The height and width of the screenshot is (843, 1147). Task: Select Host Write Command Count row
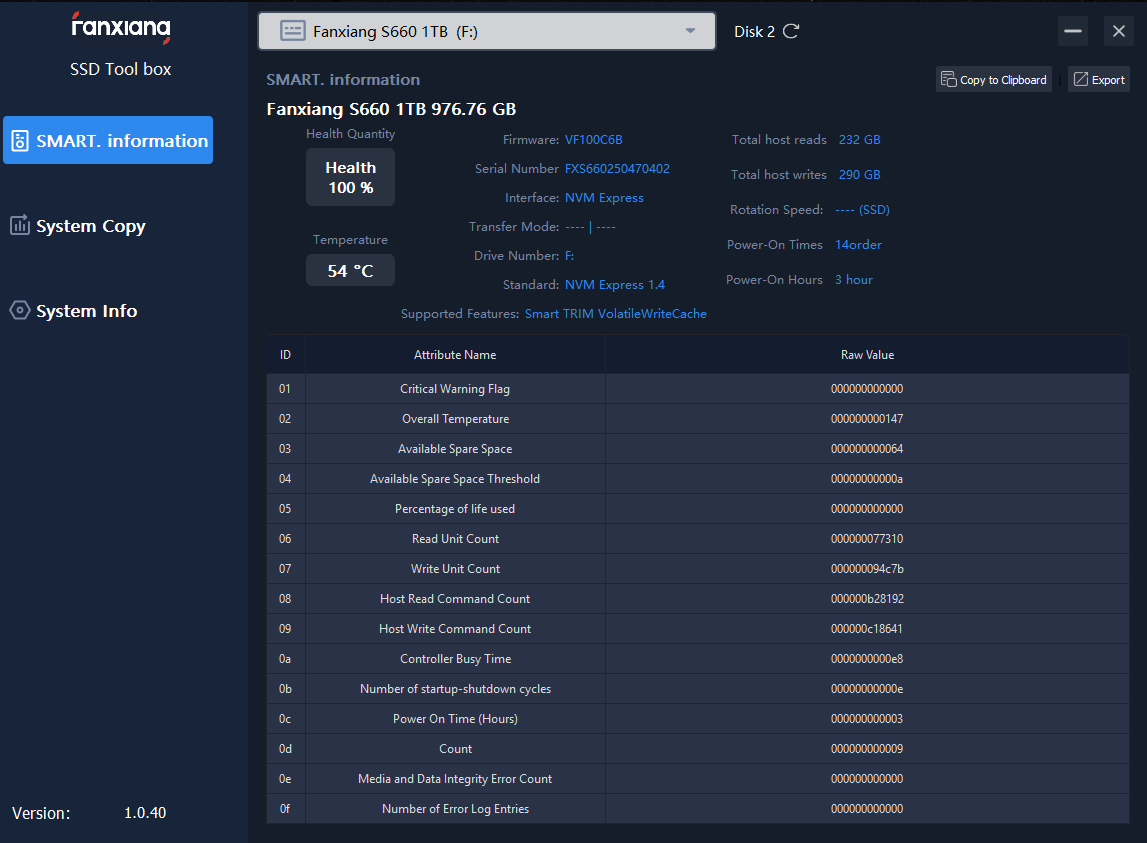click(x=698, y=629)
